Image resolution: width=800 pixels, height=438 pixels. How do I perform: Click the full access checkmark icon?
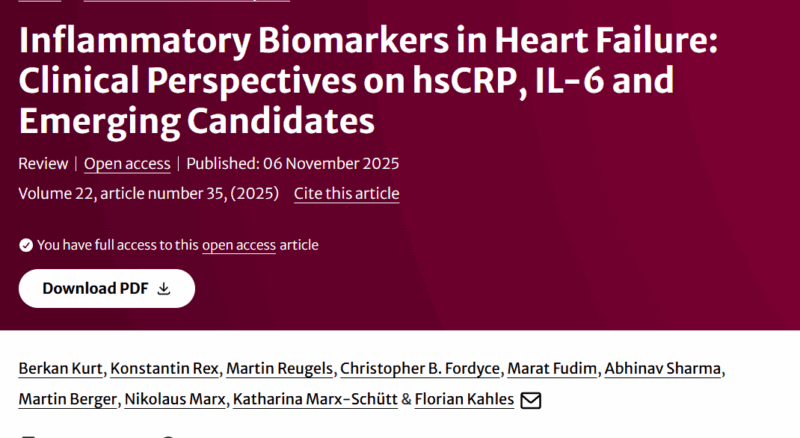pyautogui.click(x=25, y=245)
